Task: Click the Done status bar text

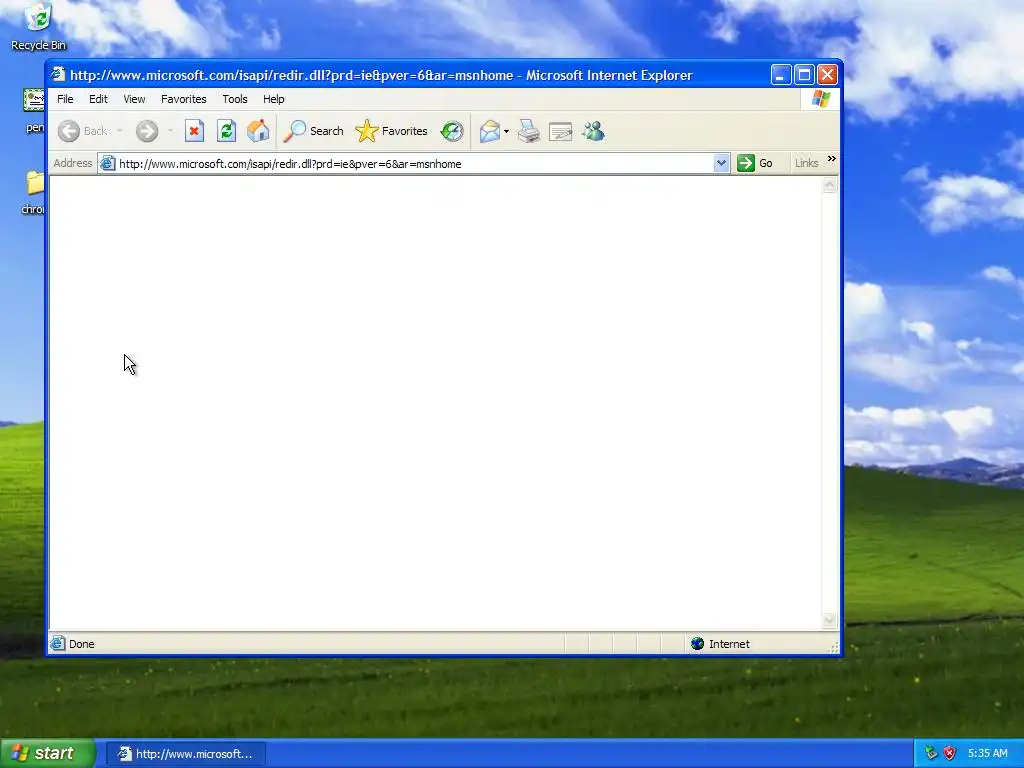Action: [x=82, y=644]
